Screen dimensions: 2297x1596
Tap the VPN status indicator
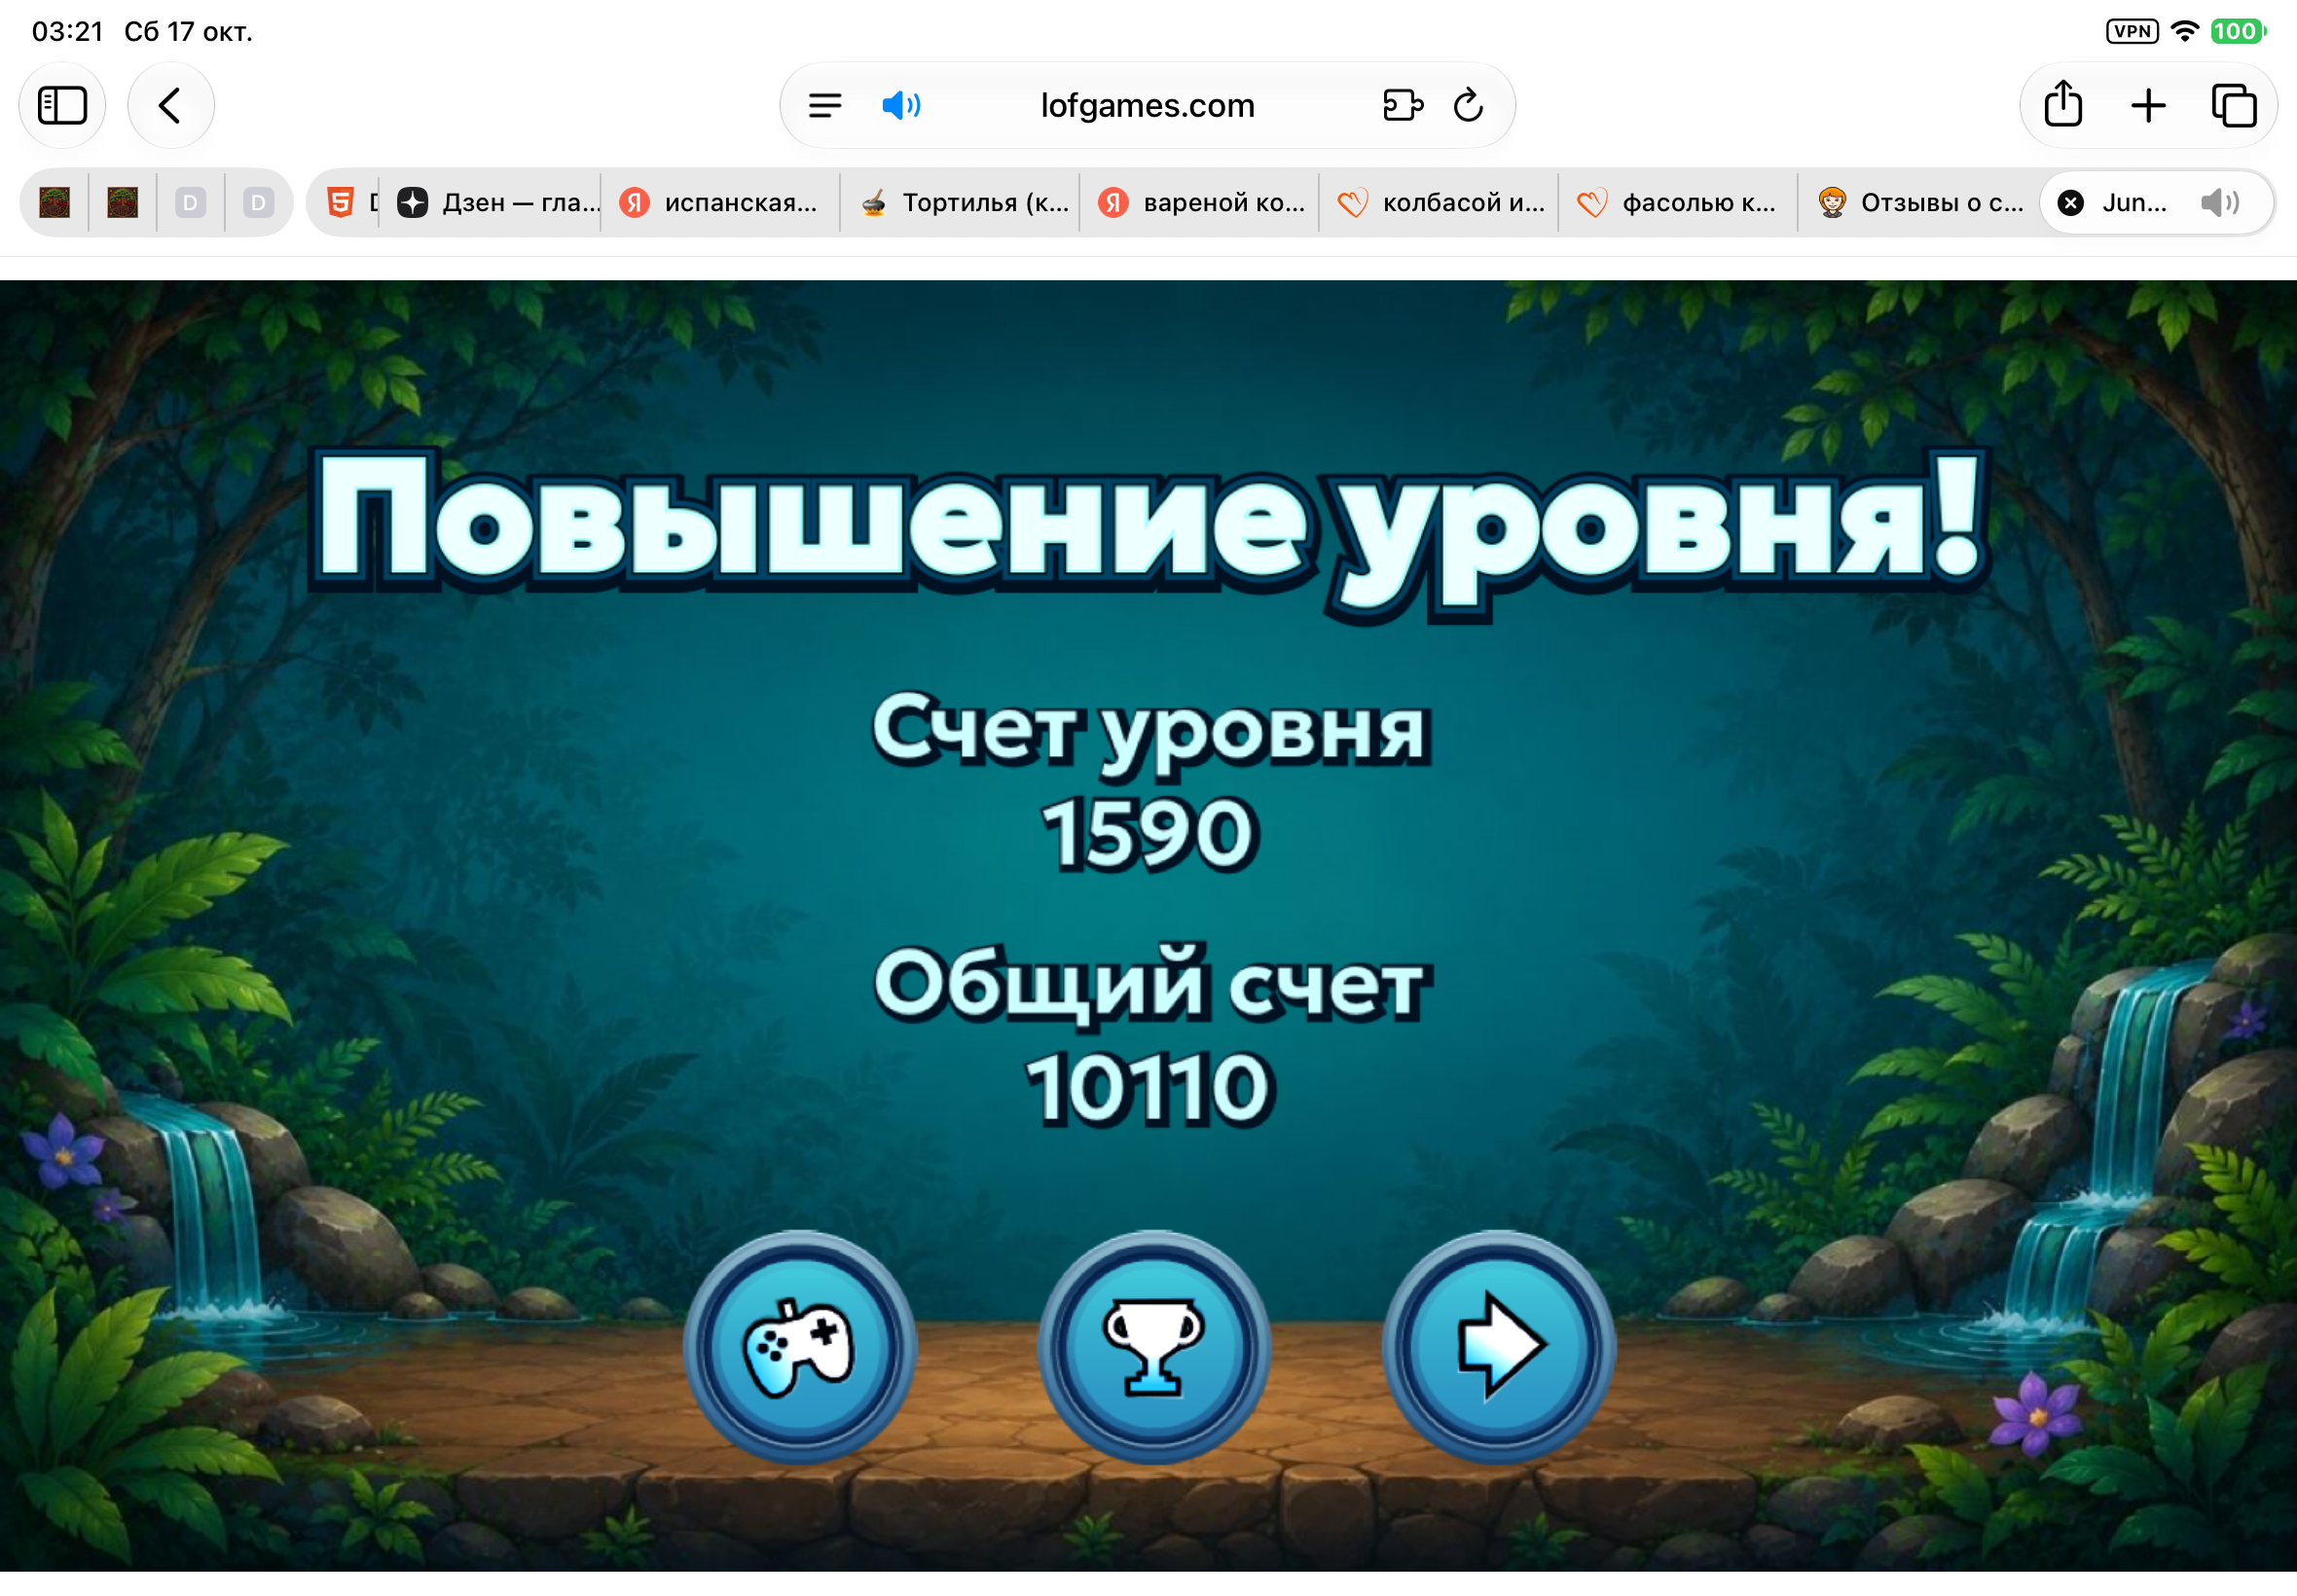coord(2131,31)
